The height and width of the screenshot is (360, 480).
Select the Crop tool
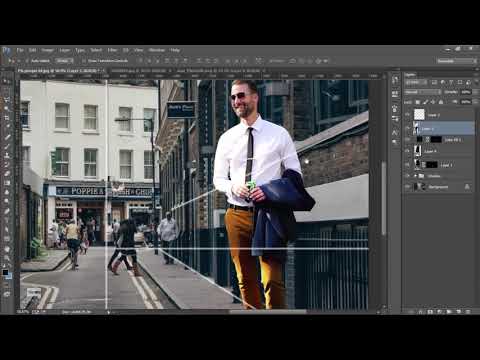6,118
